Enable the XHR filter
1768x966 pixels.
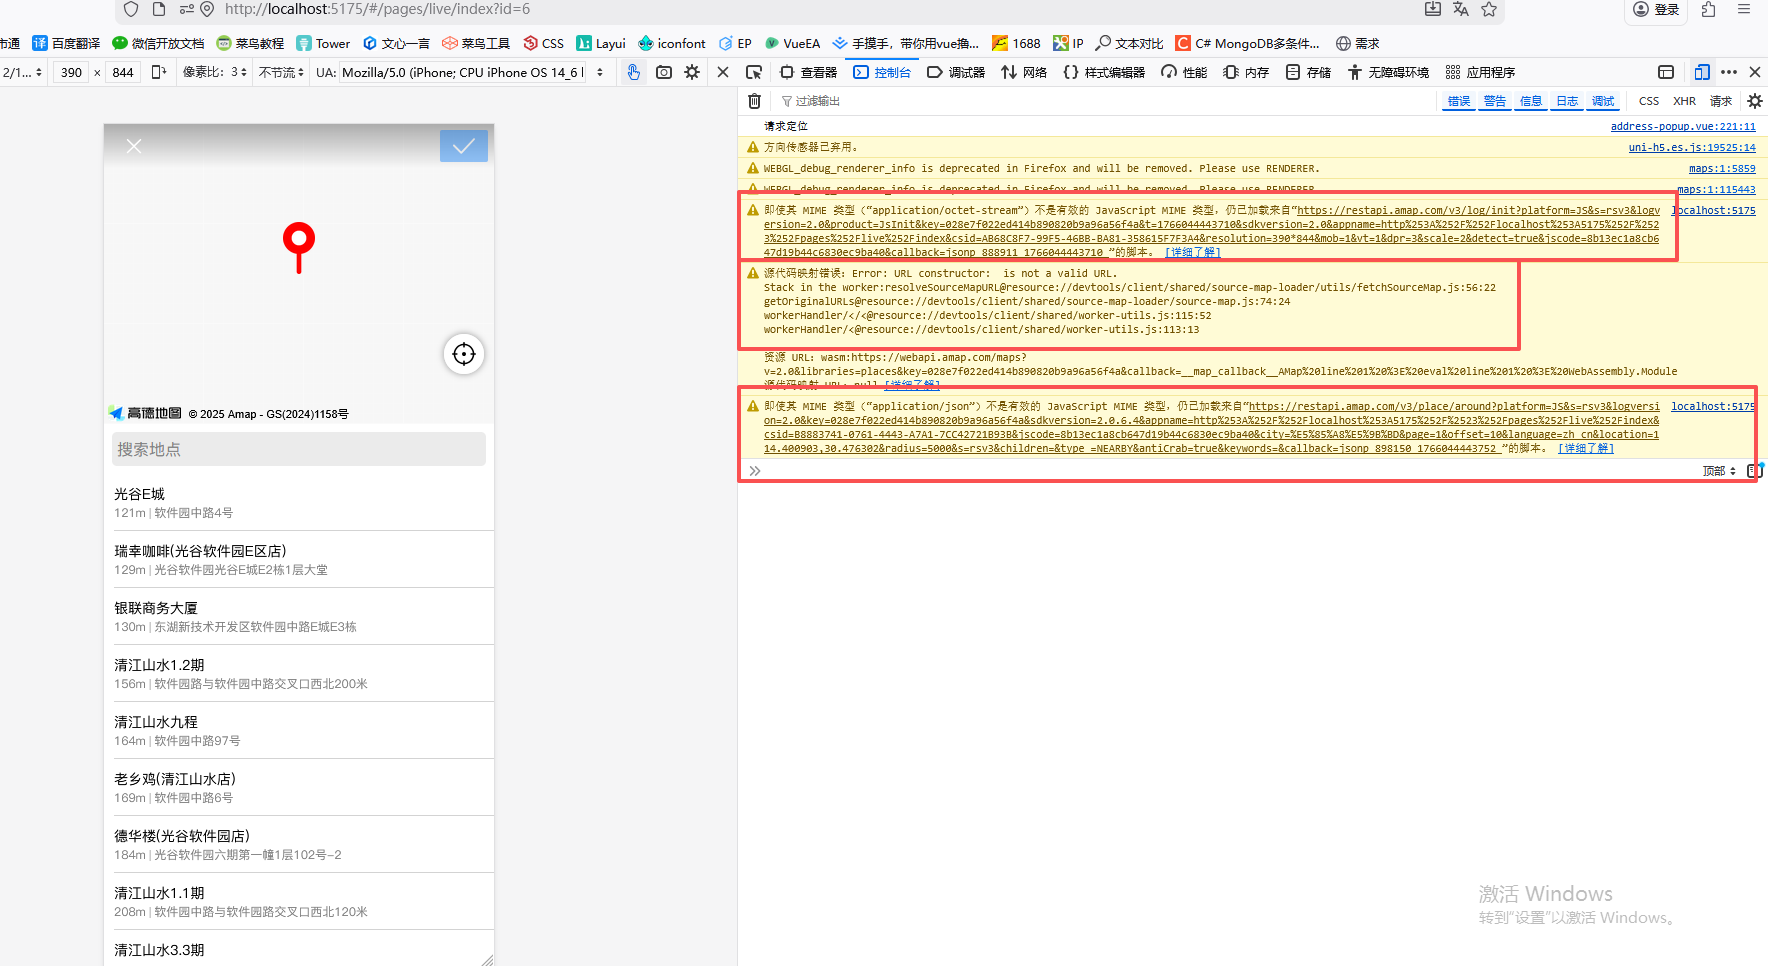click(x=1684, y=101)
